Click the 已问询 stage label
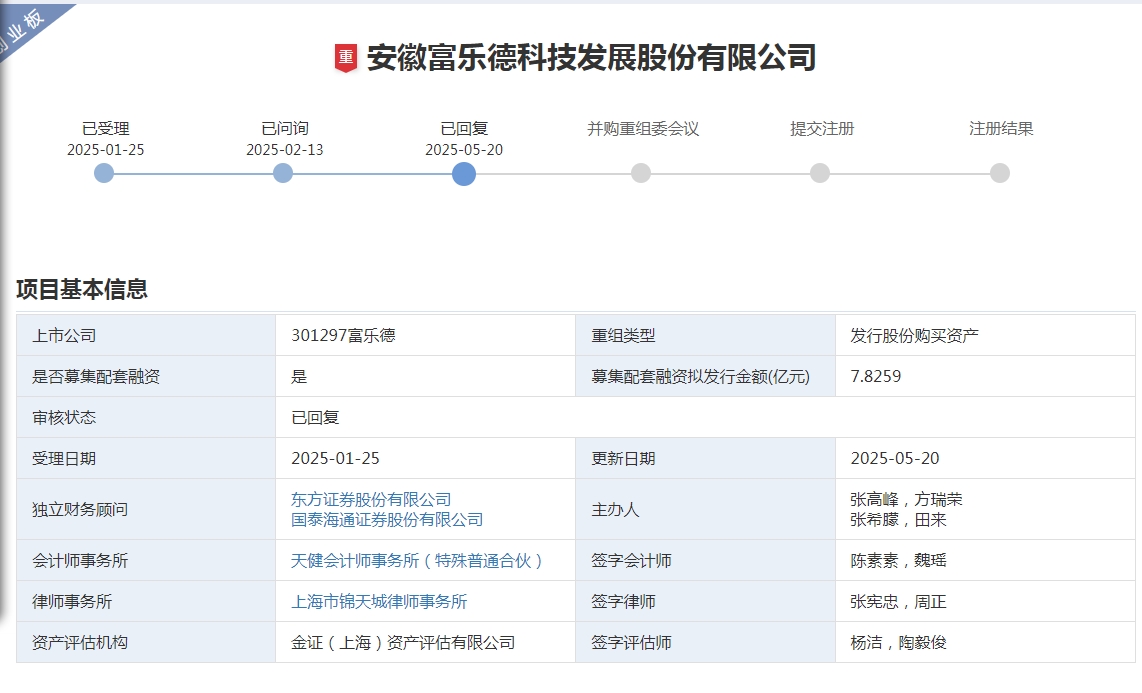Viewport: 1142px width, 693px height. click(x=285, y=129)
